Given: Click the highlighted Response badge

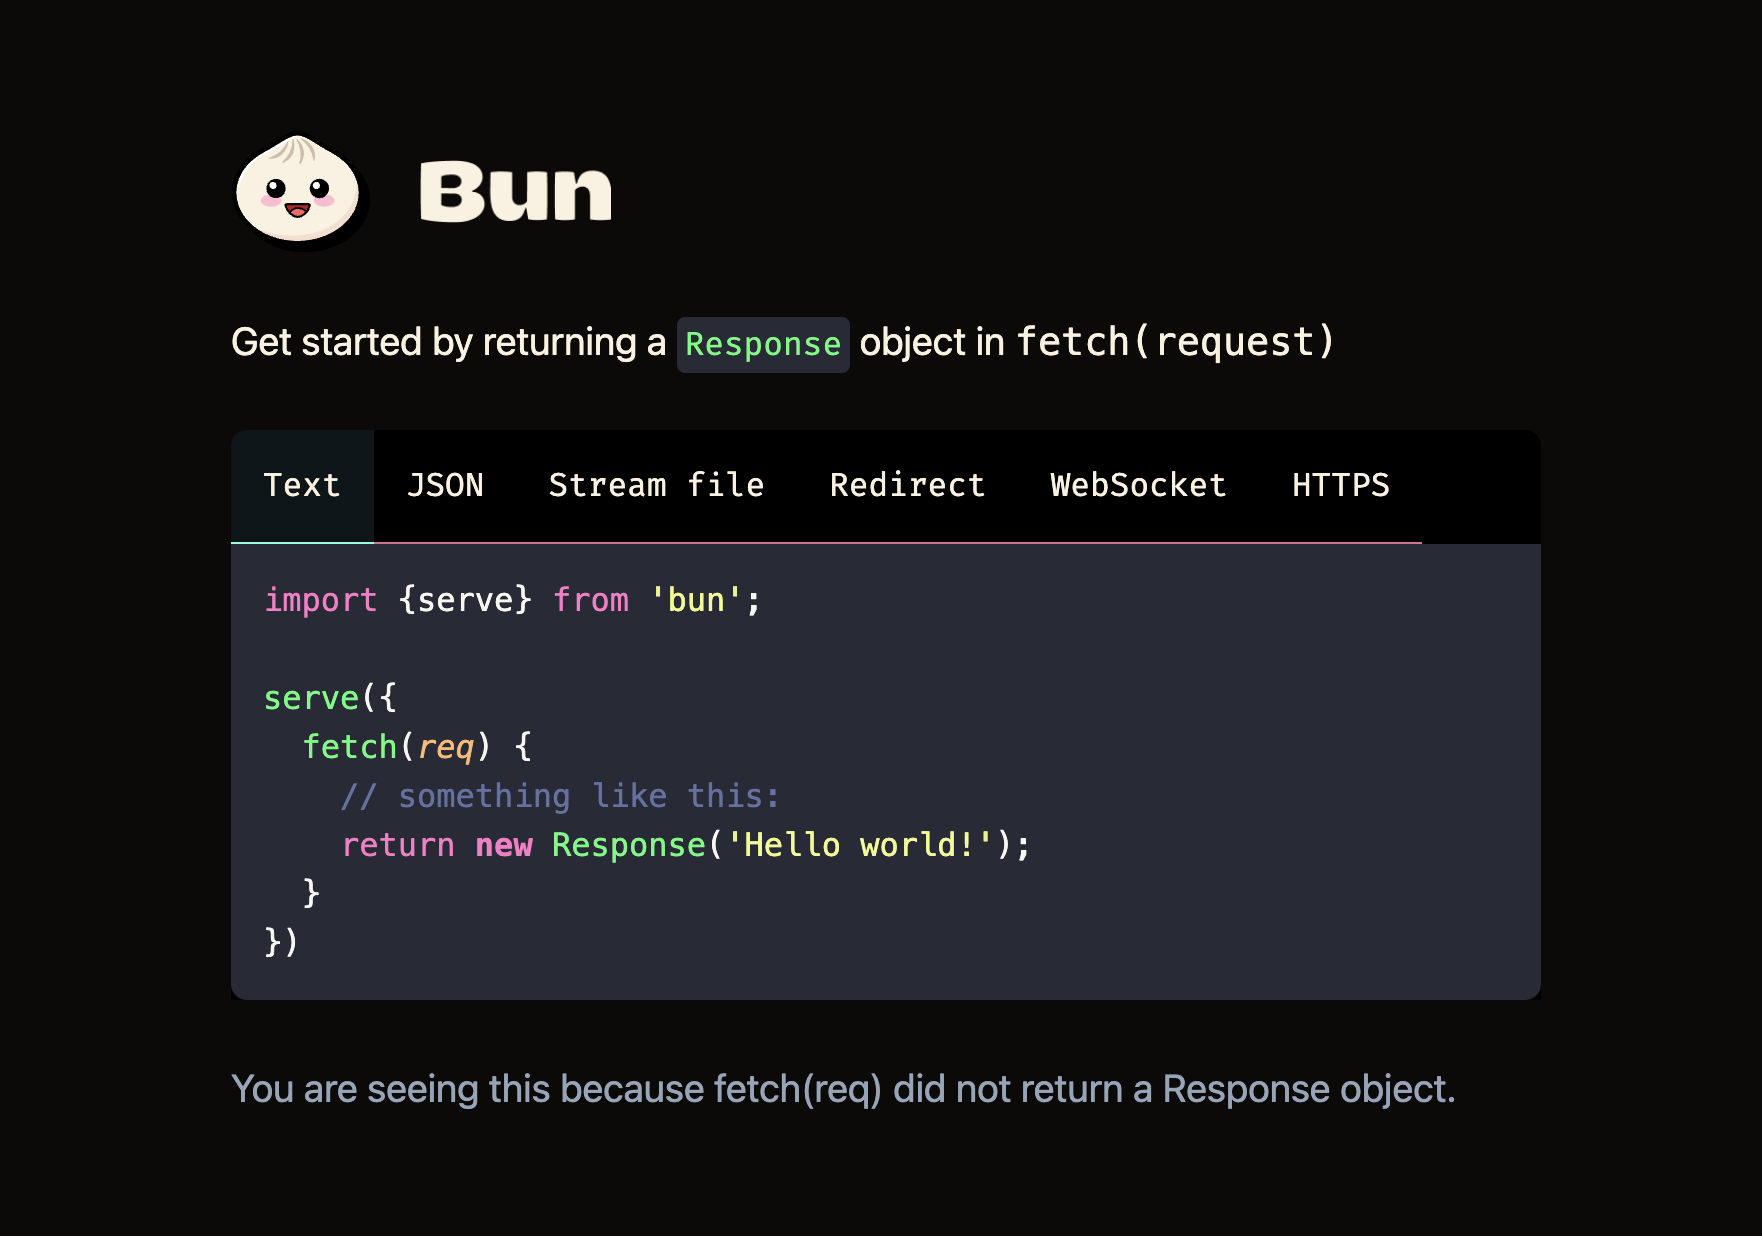Looking at the screenshot, I should (762, 344).
